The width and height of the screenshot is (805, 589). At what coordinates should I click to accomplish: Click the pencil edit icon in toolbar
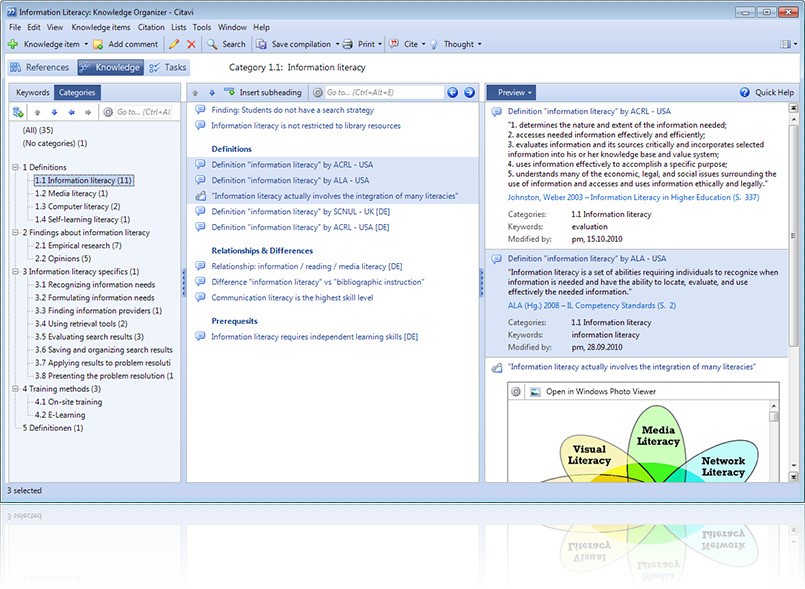point(174,44)
